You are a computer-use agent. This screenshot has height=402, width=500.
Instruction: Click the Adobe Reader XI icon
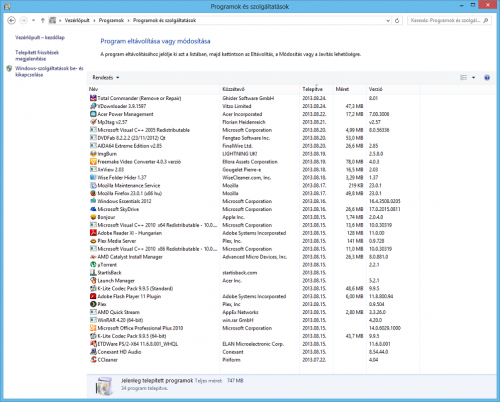(93, 233)
